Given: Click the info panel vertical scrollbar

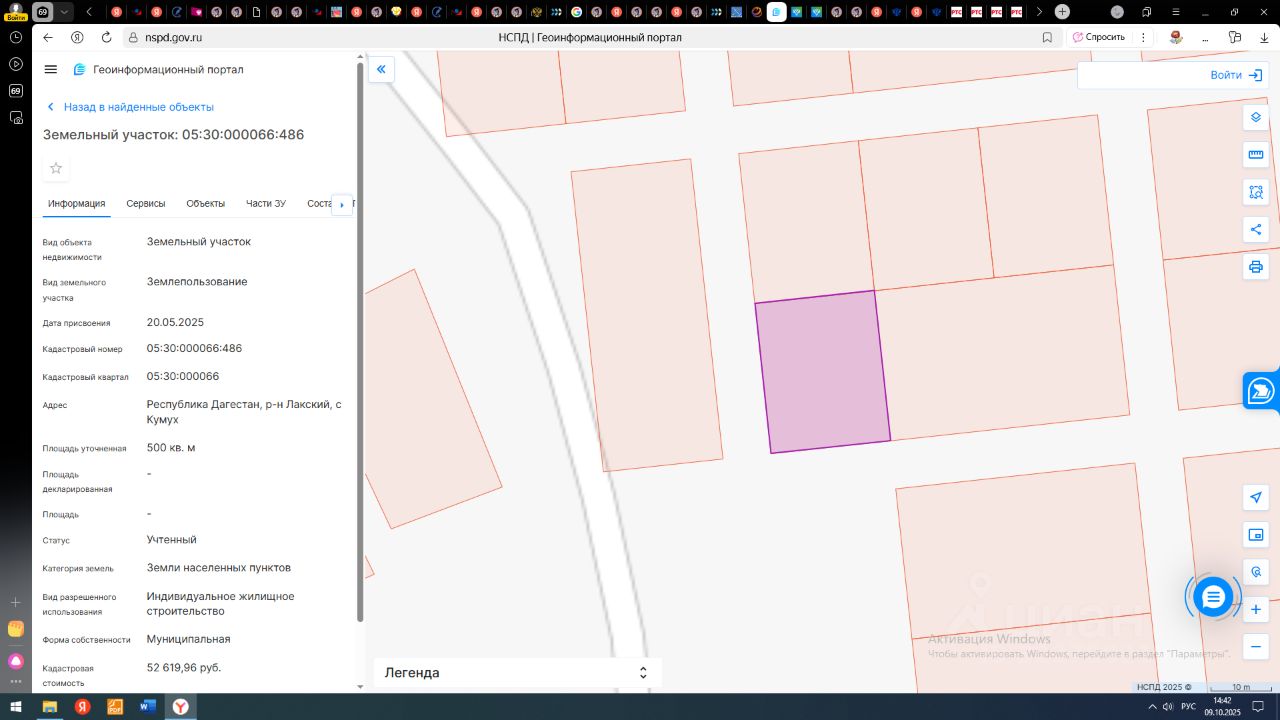Looking at the screenshot, I should click(x=360, y=340).
